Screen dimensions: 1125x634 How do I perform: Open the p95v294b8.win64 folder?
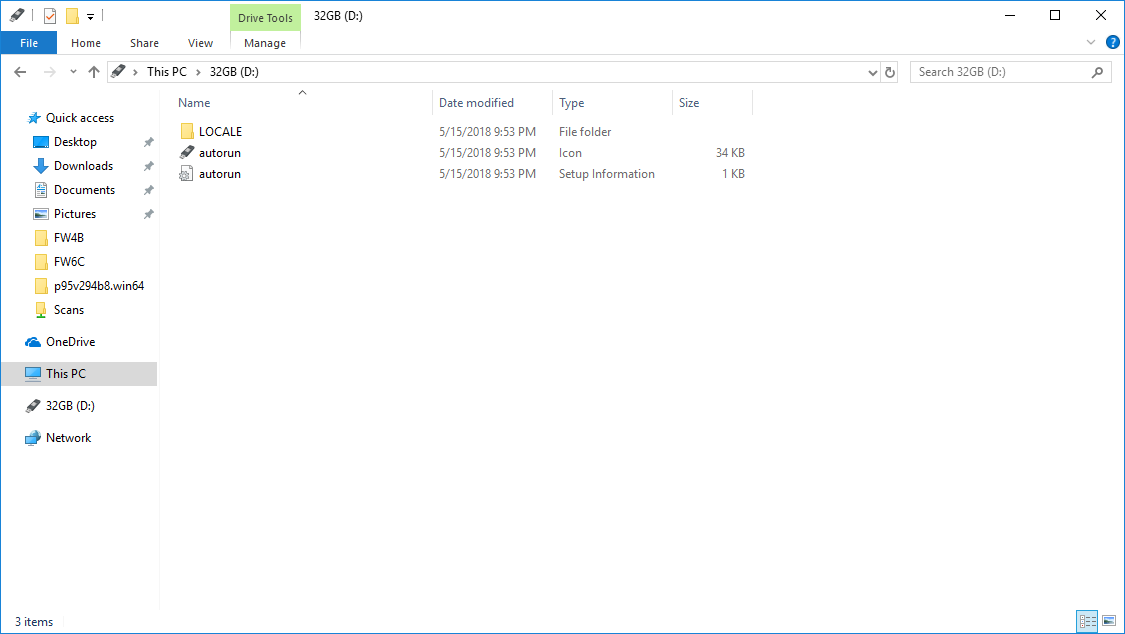(x=98, y=285)
